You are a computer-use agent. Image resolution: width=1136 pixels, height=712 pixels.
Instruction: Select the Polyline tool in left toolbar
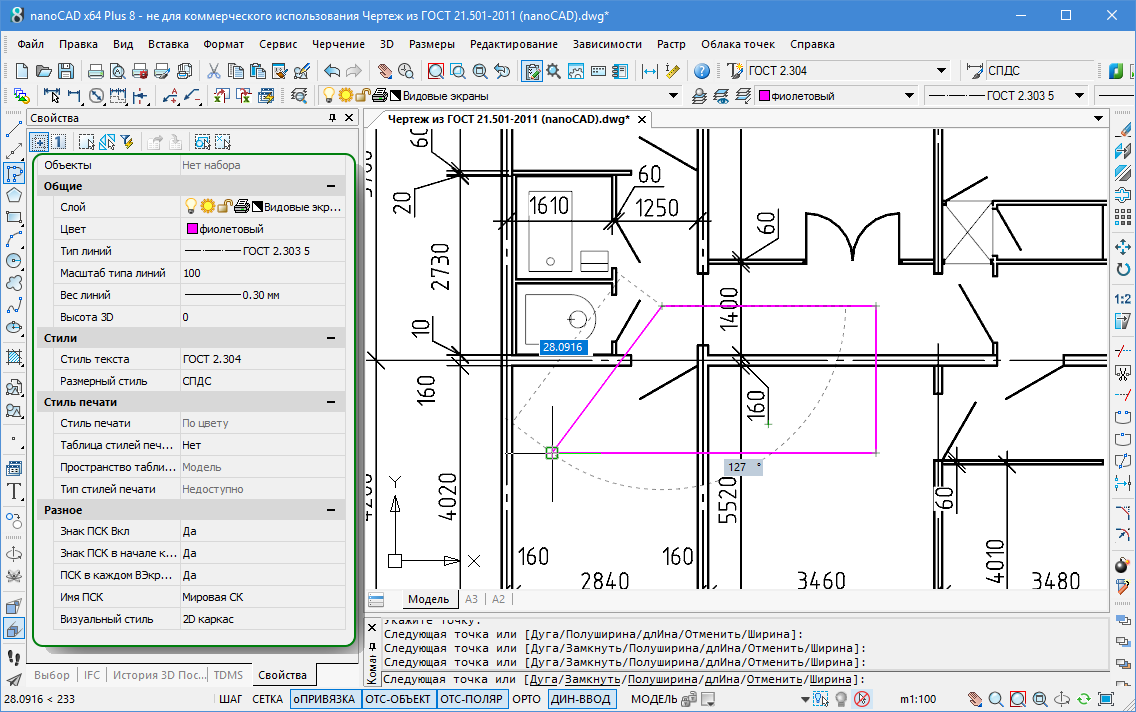(x=14, y=173)
